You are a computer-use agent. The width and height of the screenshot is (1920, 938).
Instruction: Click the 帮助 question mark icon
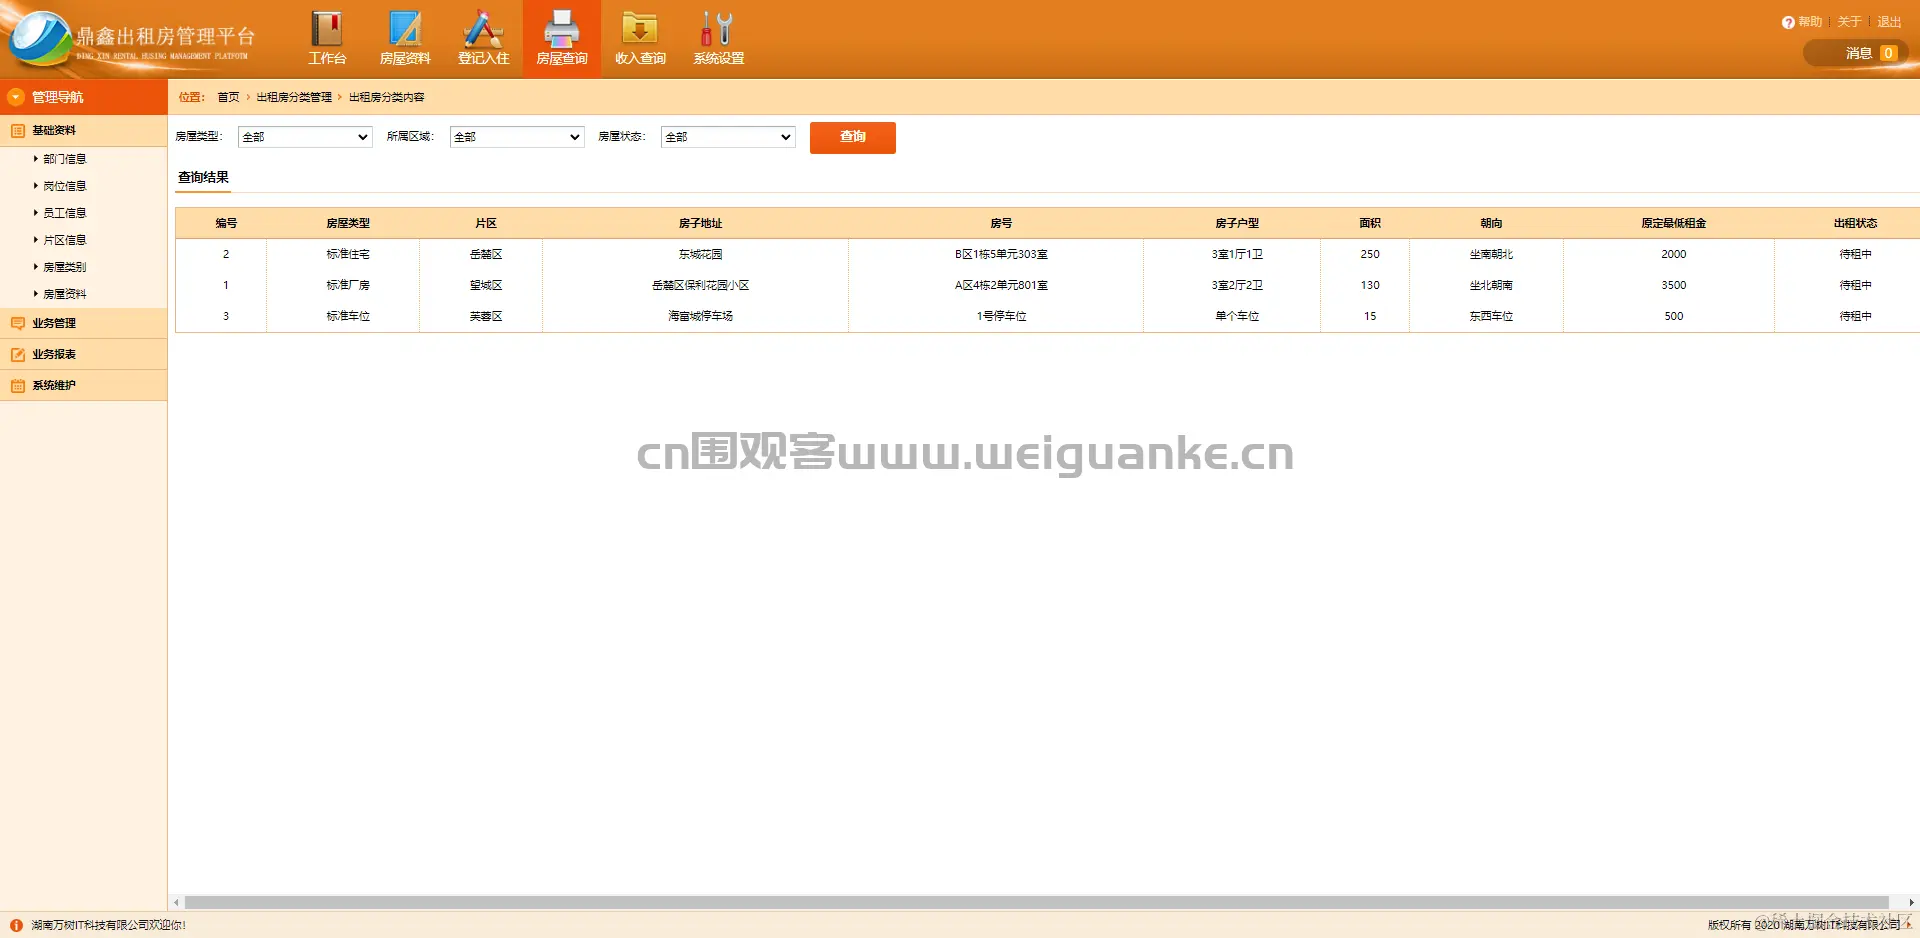[x=1788, y=22]
